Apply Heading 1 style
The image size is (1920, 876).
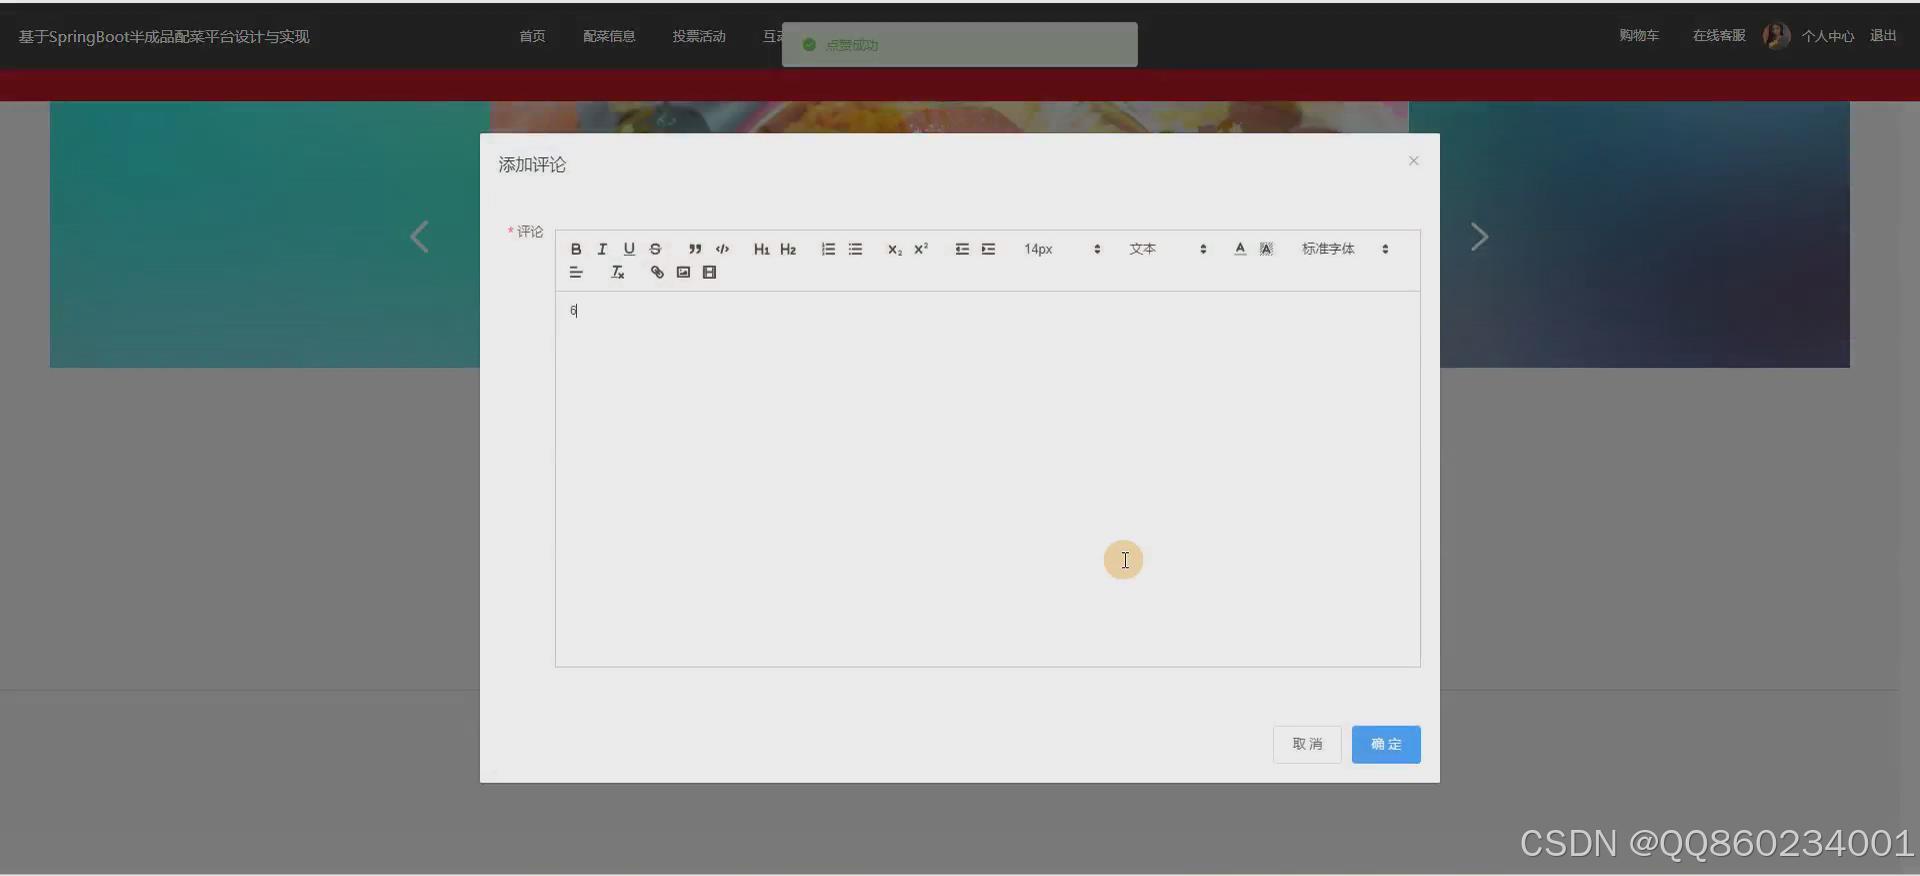pyautogui.click(x=761, y=249)
